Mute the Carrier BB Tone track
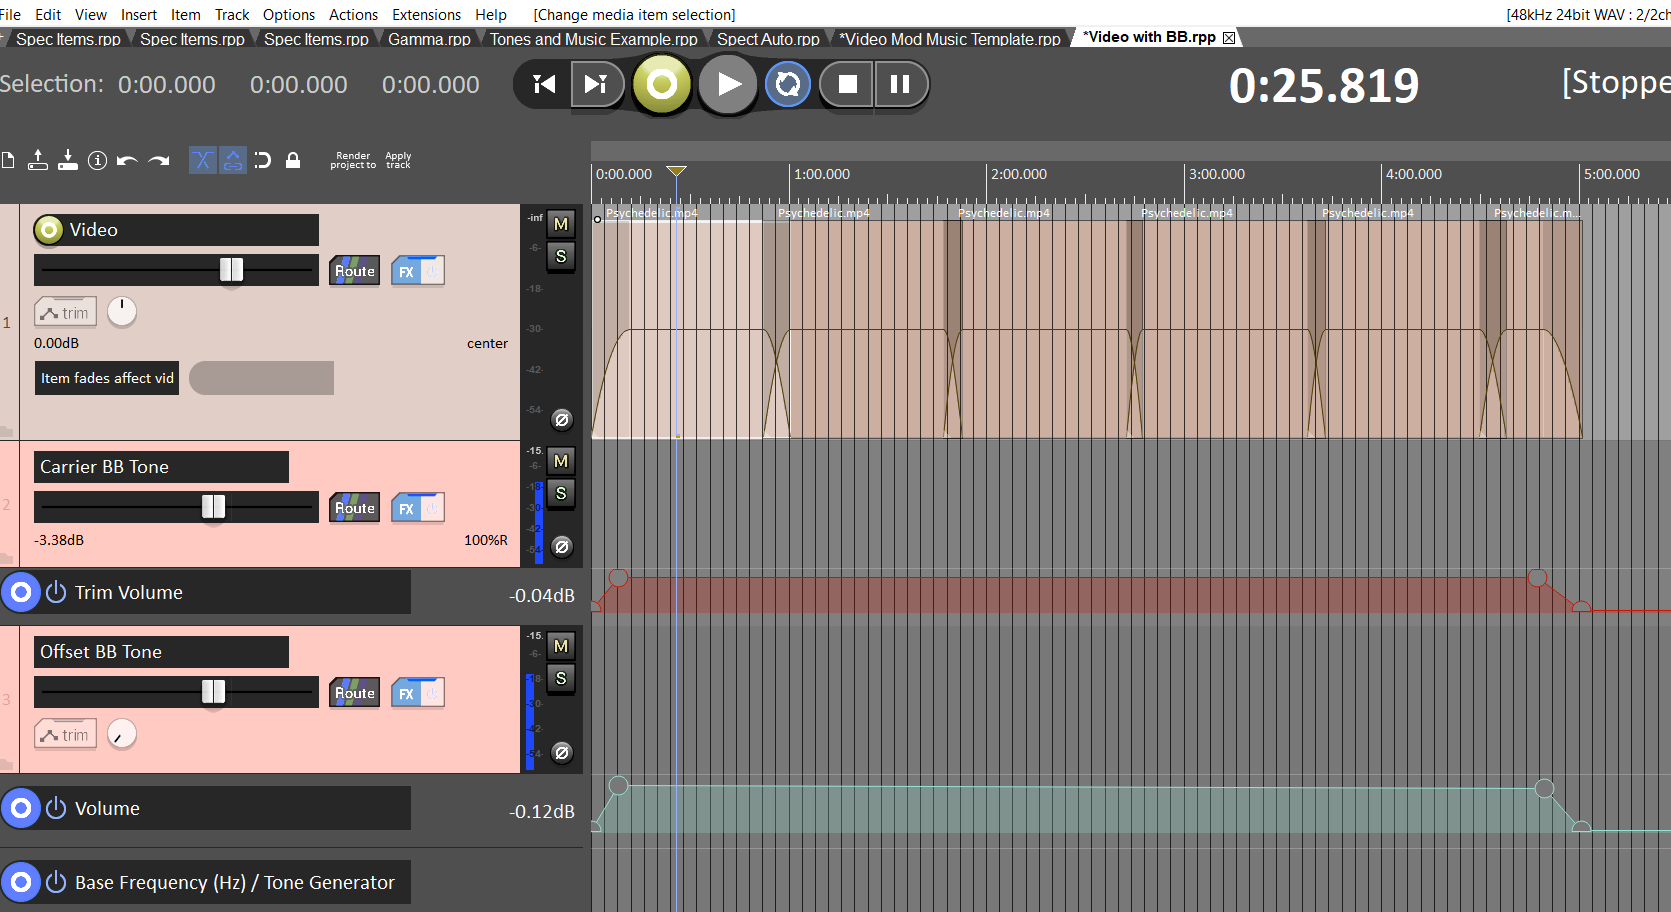 [561, 461]
